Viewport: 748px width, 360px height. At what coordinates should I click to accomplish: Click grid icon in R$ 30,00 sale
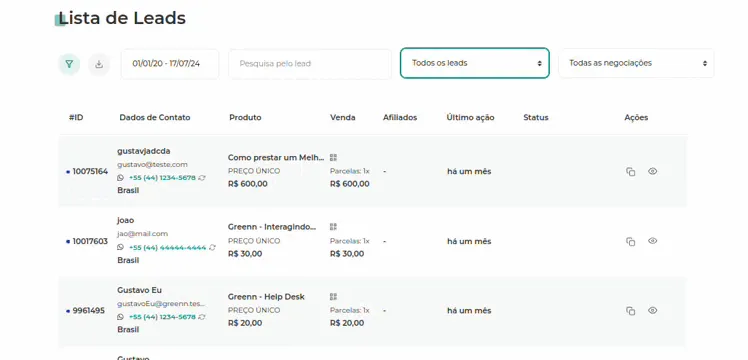[x=333, y=227]
